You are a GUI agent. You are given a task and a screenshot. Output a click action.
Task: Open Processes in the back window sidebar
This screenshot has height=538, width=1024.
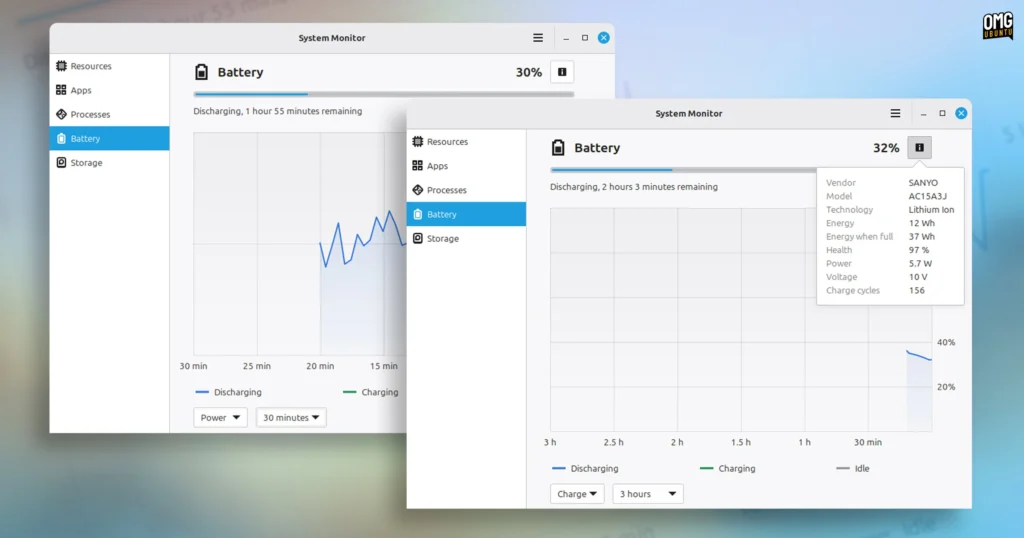coord(109,114)
